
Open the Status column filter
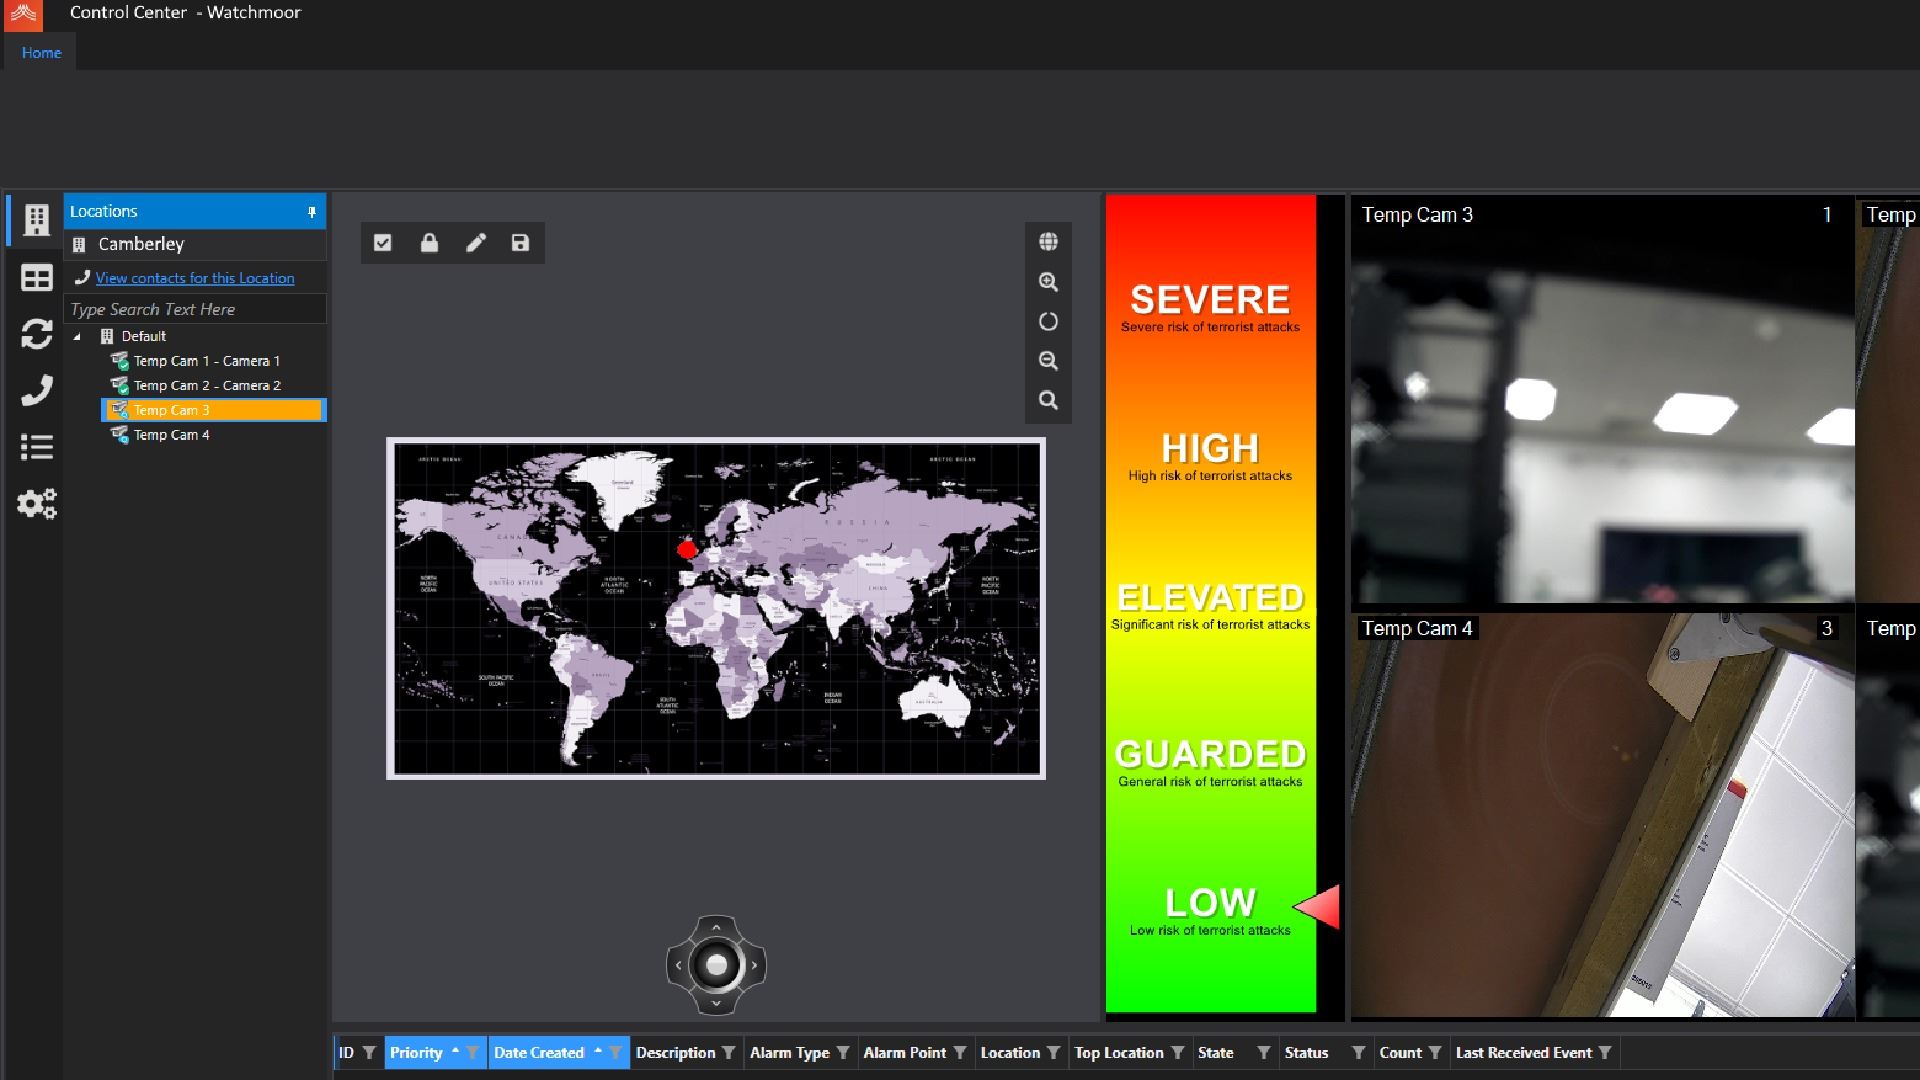tap(1358, 1053)
